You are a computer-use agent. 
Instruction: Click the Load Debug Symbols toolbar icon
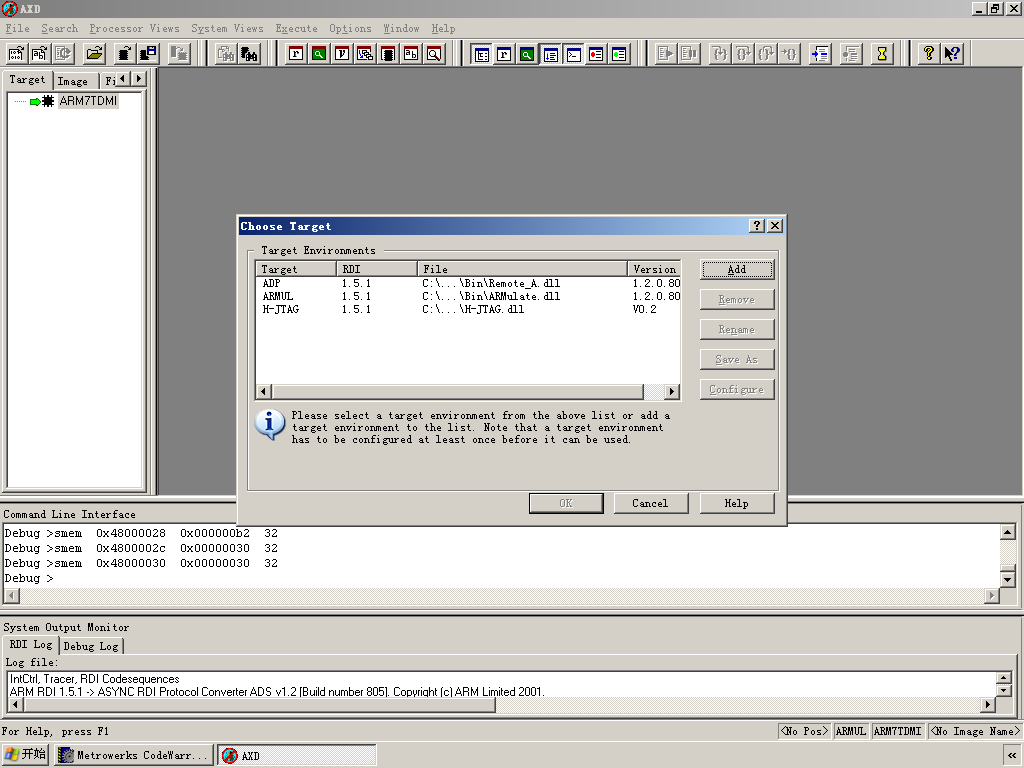pos(40,54)
